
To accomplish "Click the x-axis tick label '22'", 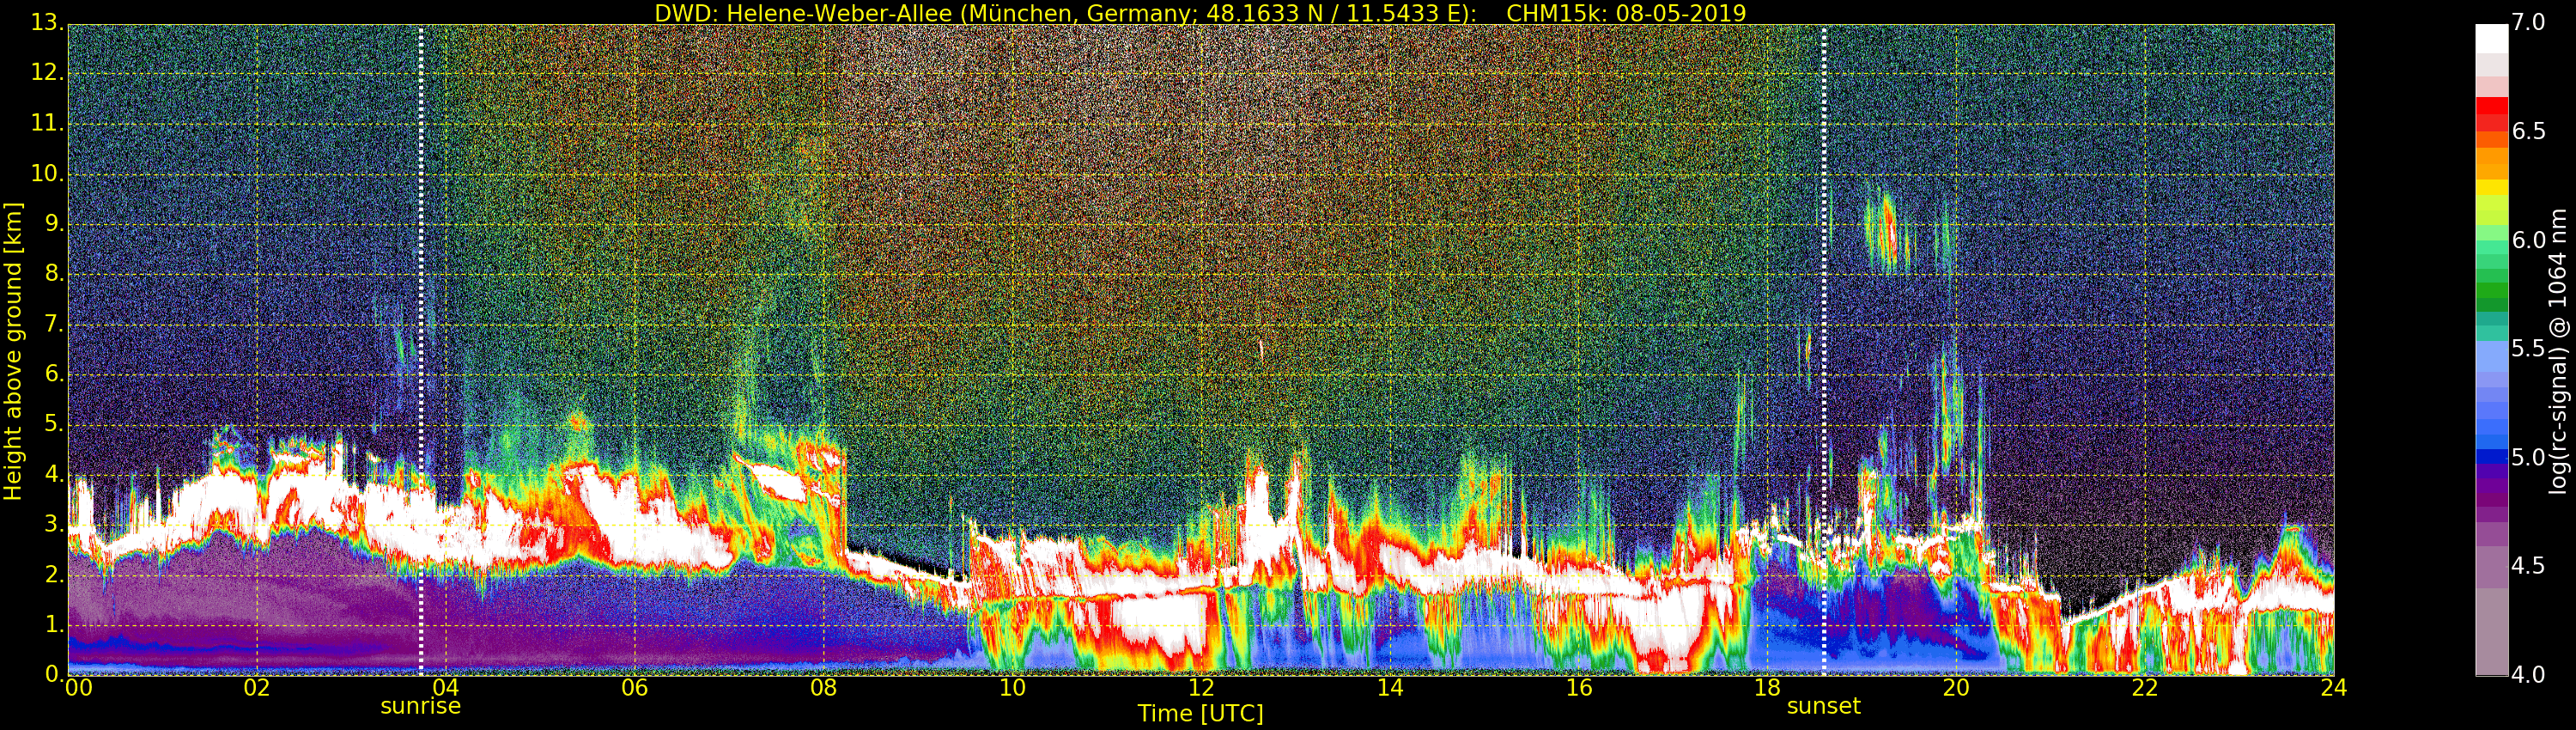I will 2145,688.
